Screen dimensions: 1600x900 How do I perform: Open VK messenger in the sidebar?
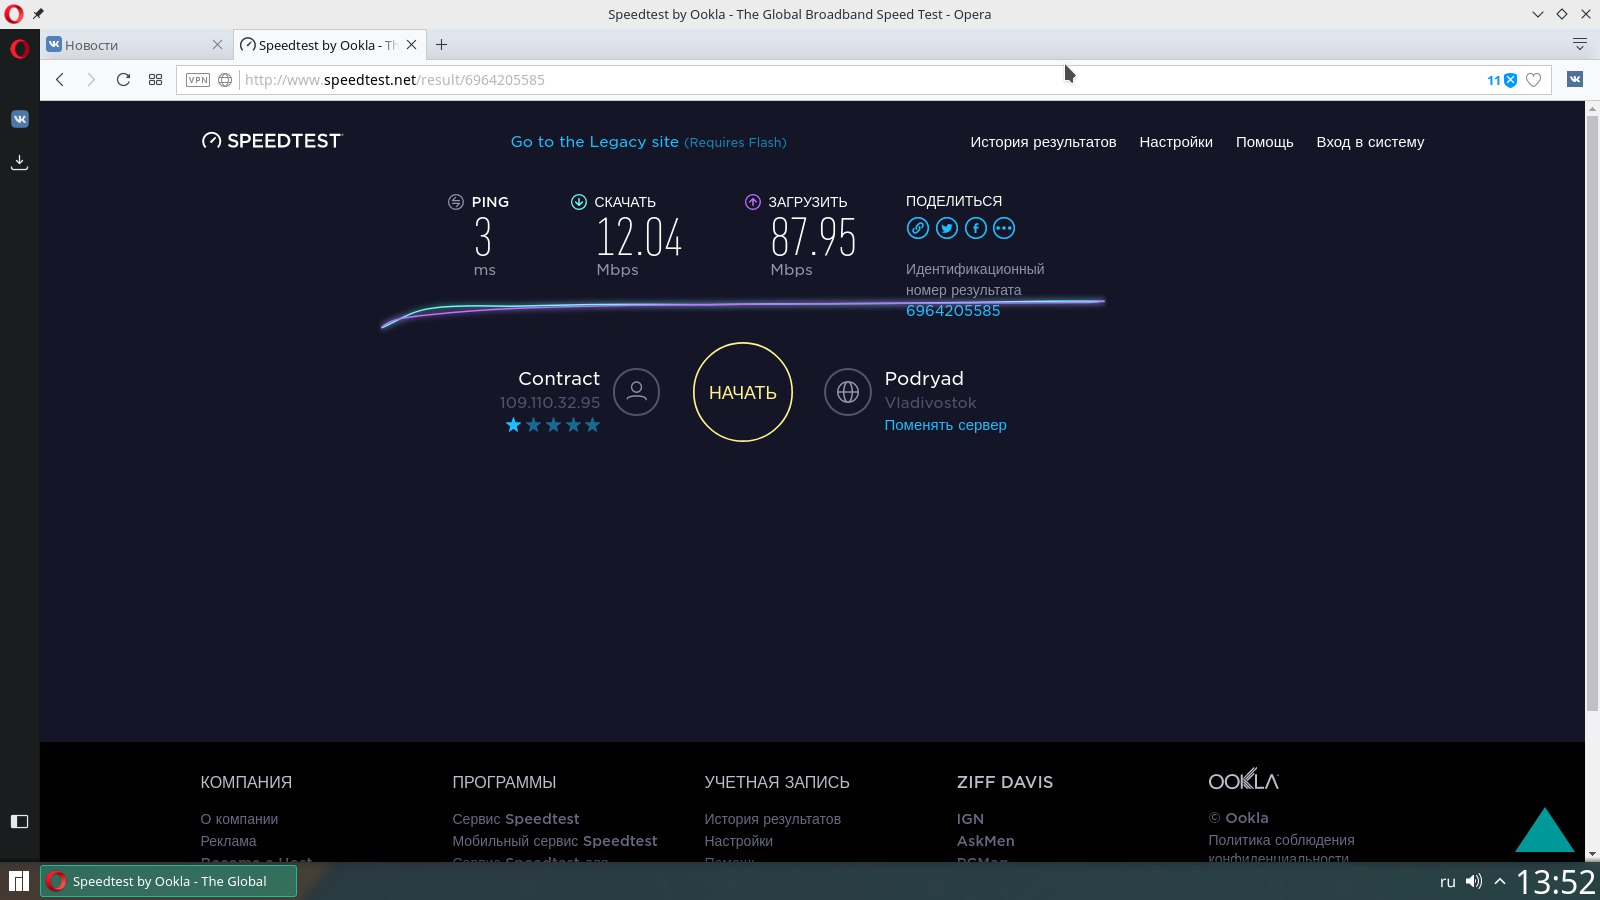coord(20,119)
